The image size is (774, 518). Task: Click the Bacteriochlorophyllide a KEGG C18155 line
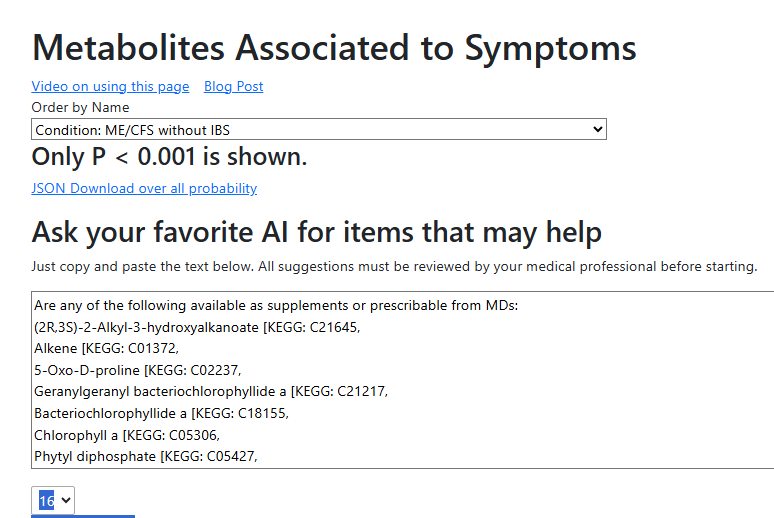(x=168, y=413)
